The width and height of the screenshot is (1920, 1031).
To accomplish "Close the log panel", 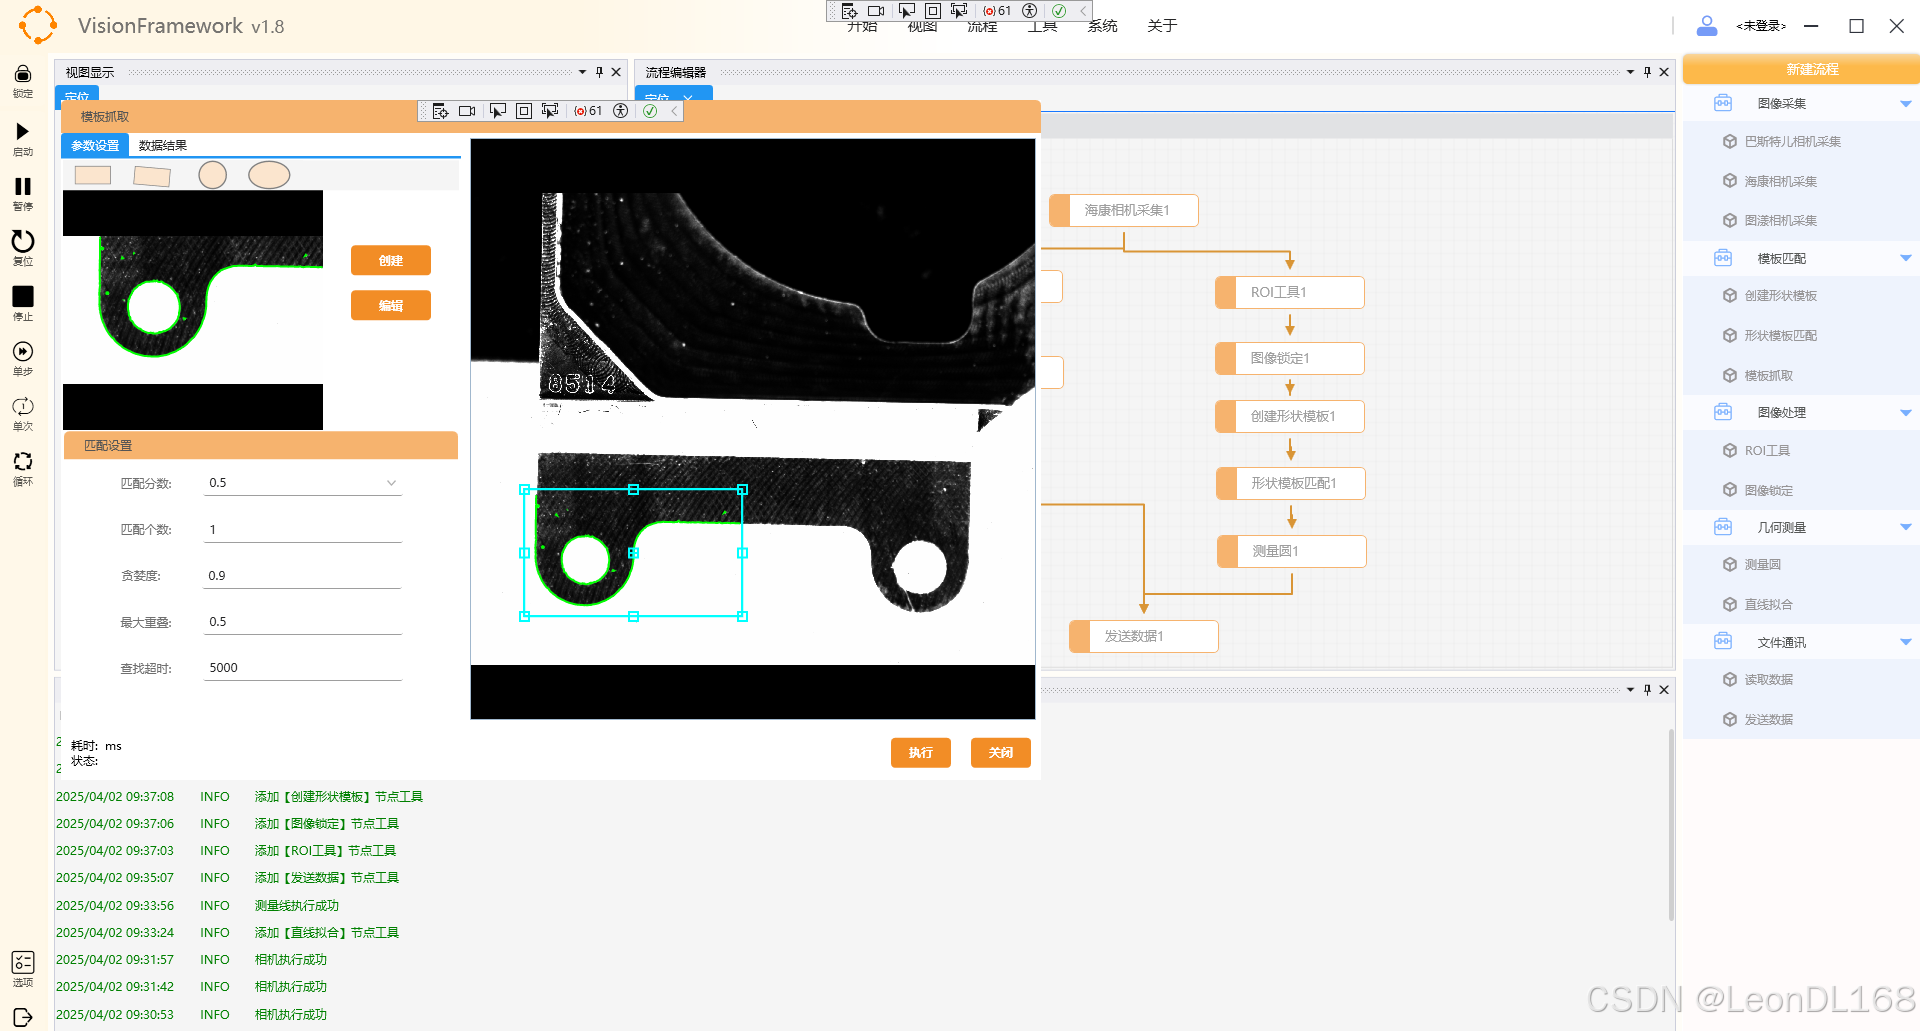I will pos(1664,690).
